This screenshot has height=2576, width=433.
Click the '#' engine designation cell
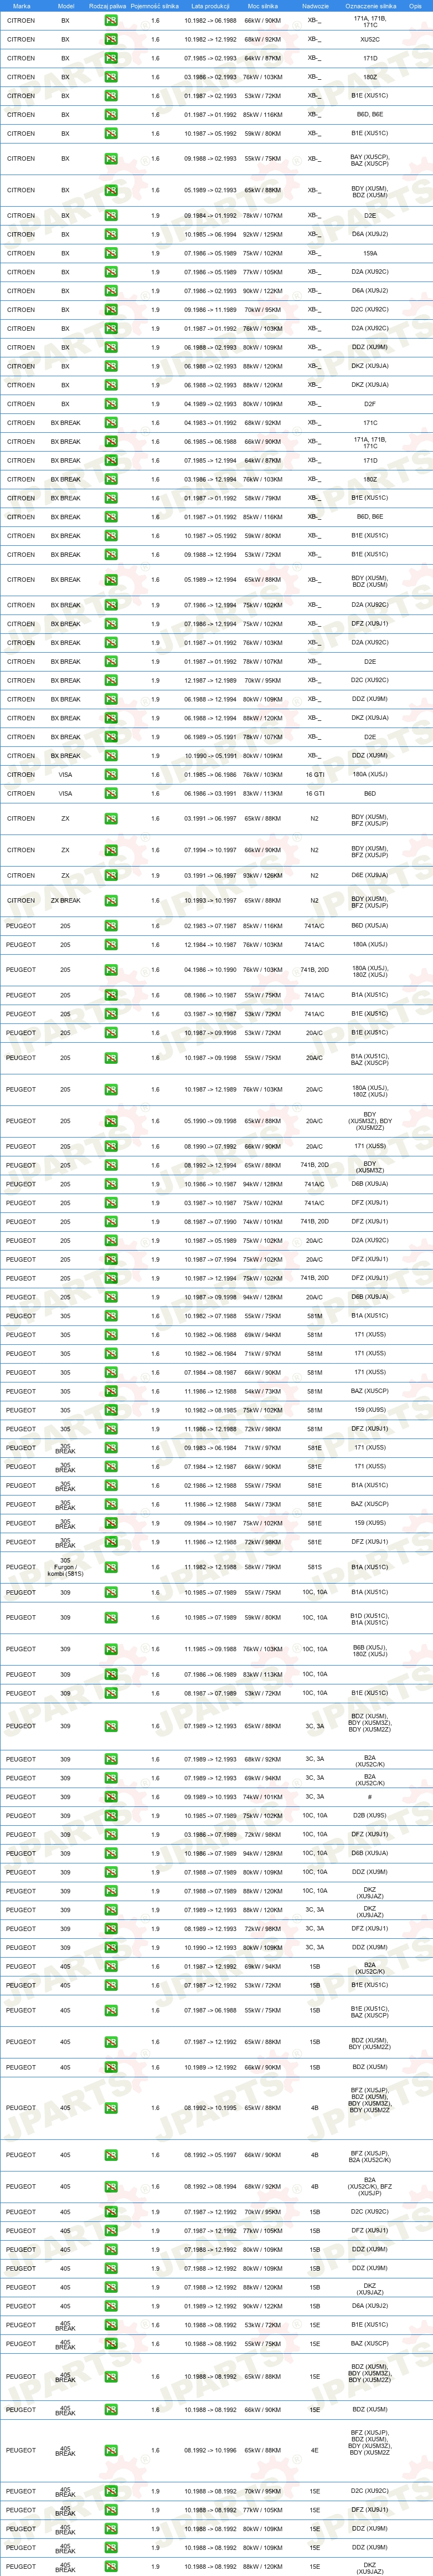pyautogui.click(x=370, y=1797)
